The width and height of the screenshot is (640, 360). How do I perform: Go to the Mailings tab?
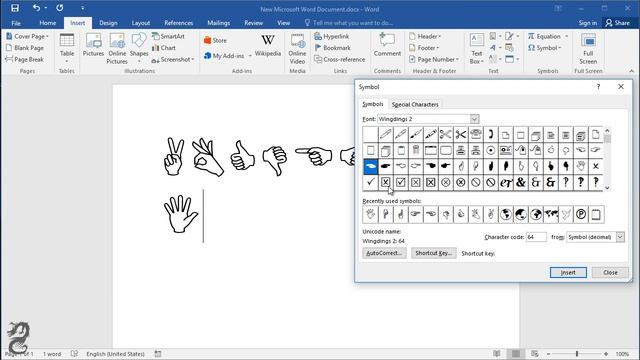point(218,23)
